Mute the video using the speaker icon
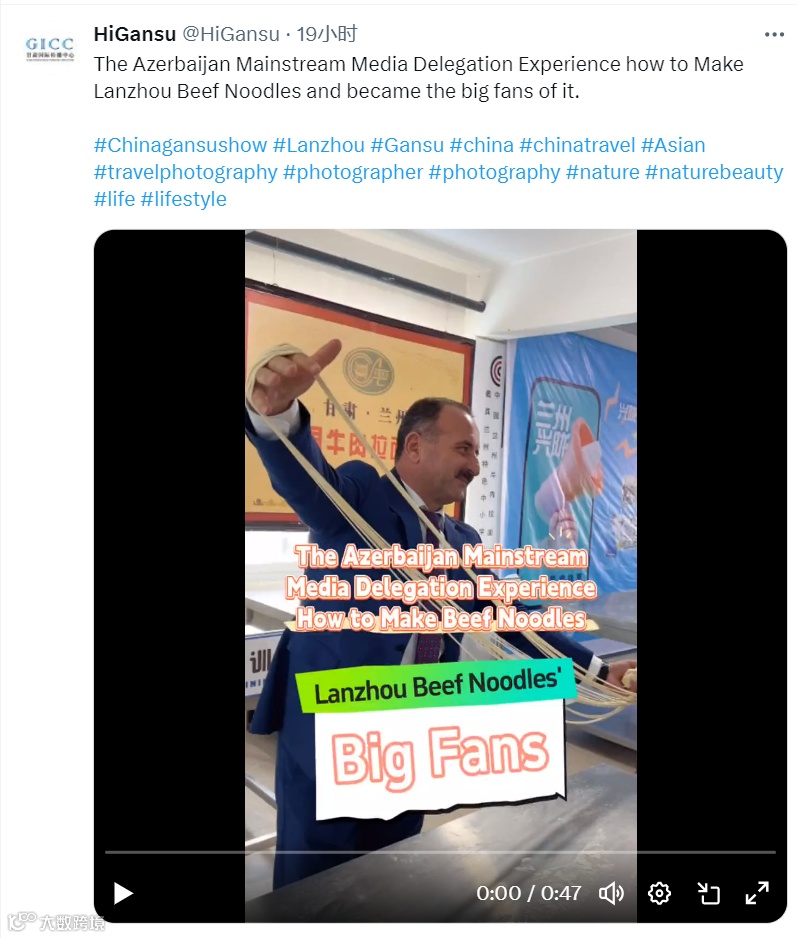797x938 pixels. point(611,893)
